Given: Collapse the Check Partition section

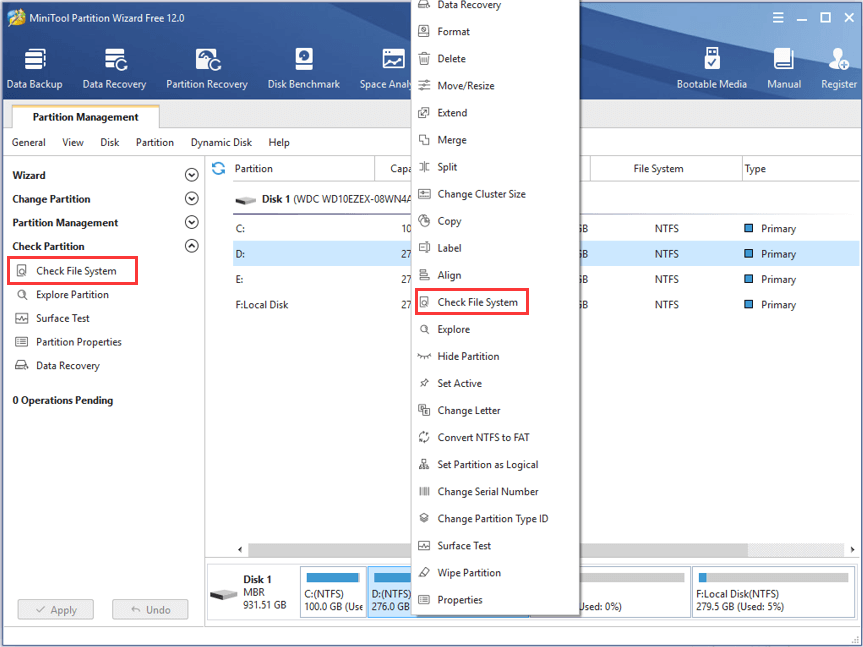Looking at the screenshot, I should coord(192,246).
